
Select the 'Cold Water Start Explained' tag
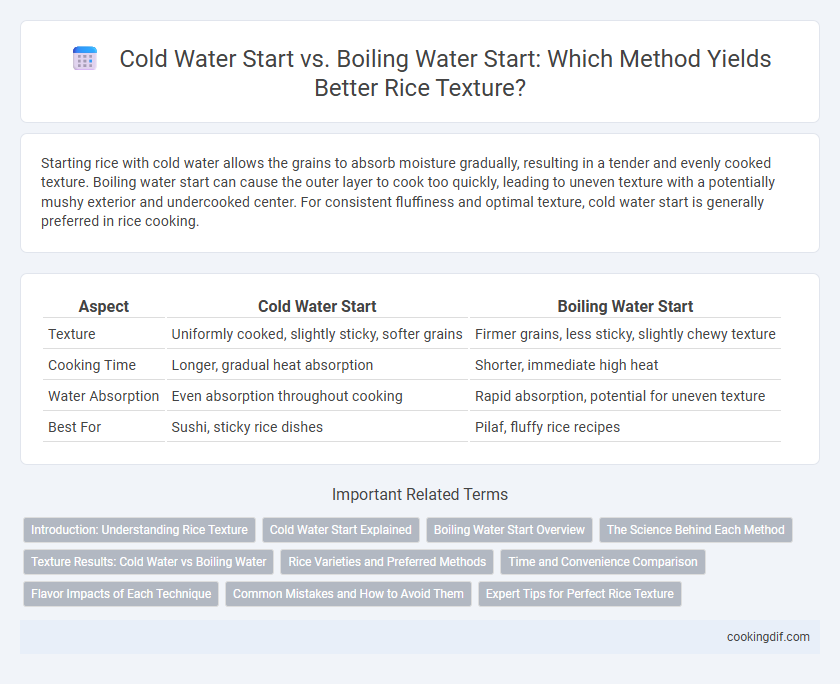pos(341,530)
